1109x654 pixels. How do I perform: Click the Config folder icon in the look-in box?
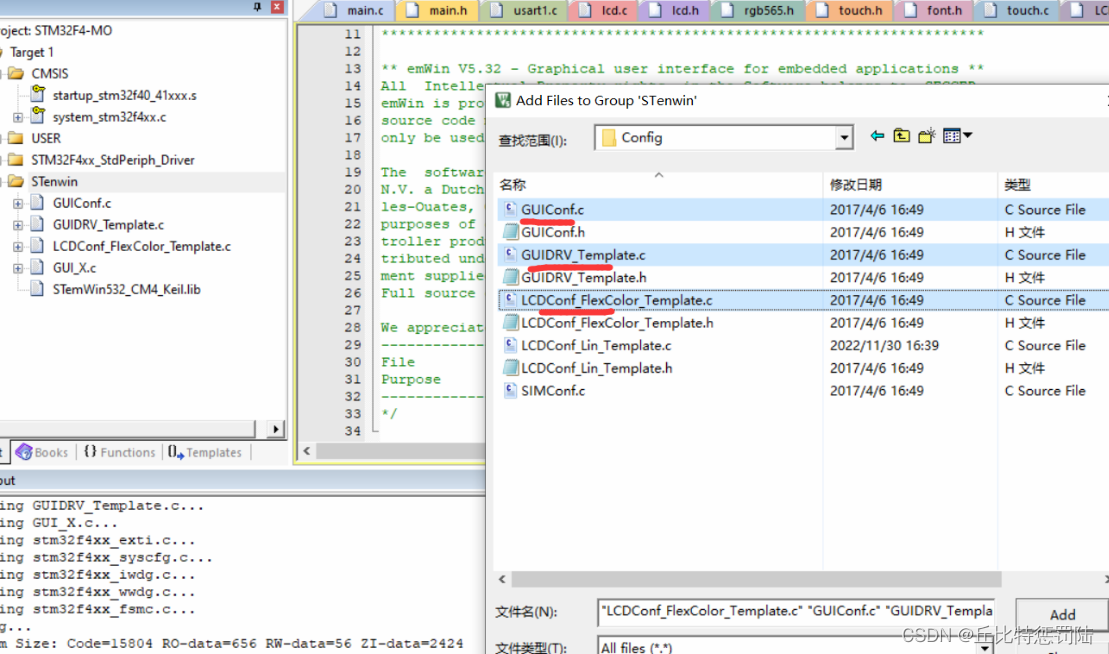pos(608,138)
